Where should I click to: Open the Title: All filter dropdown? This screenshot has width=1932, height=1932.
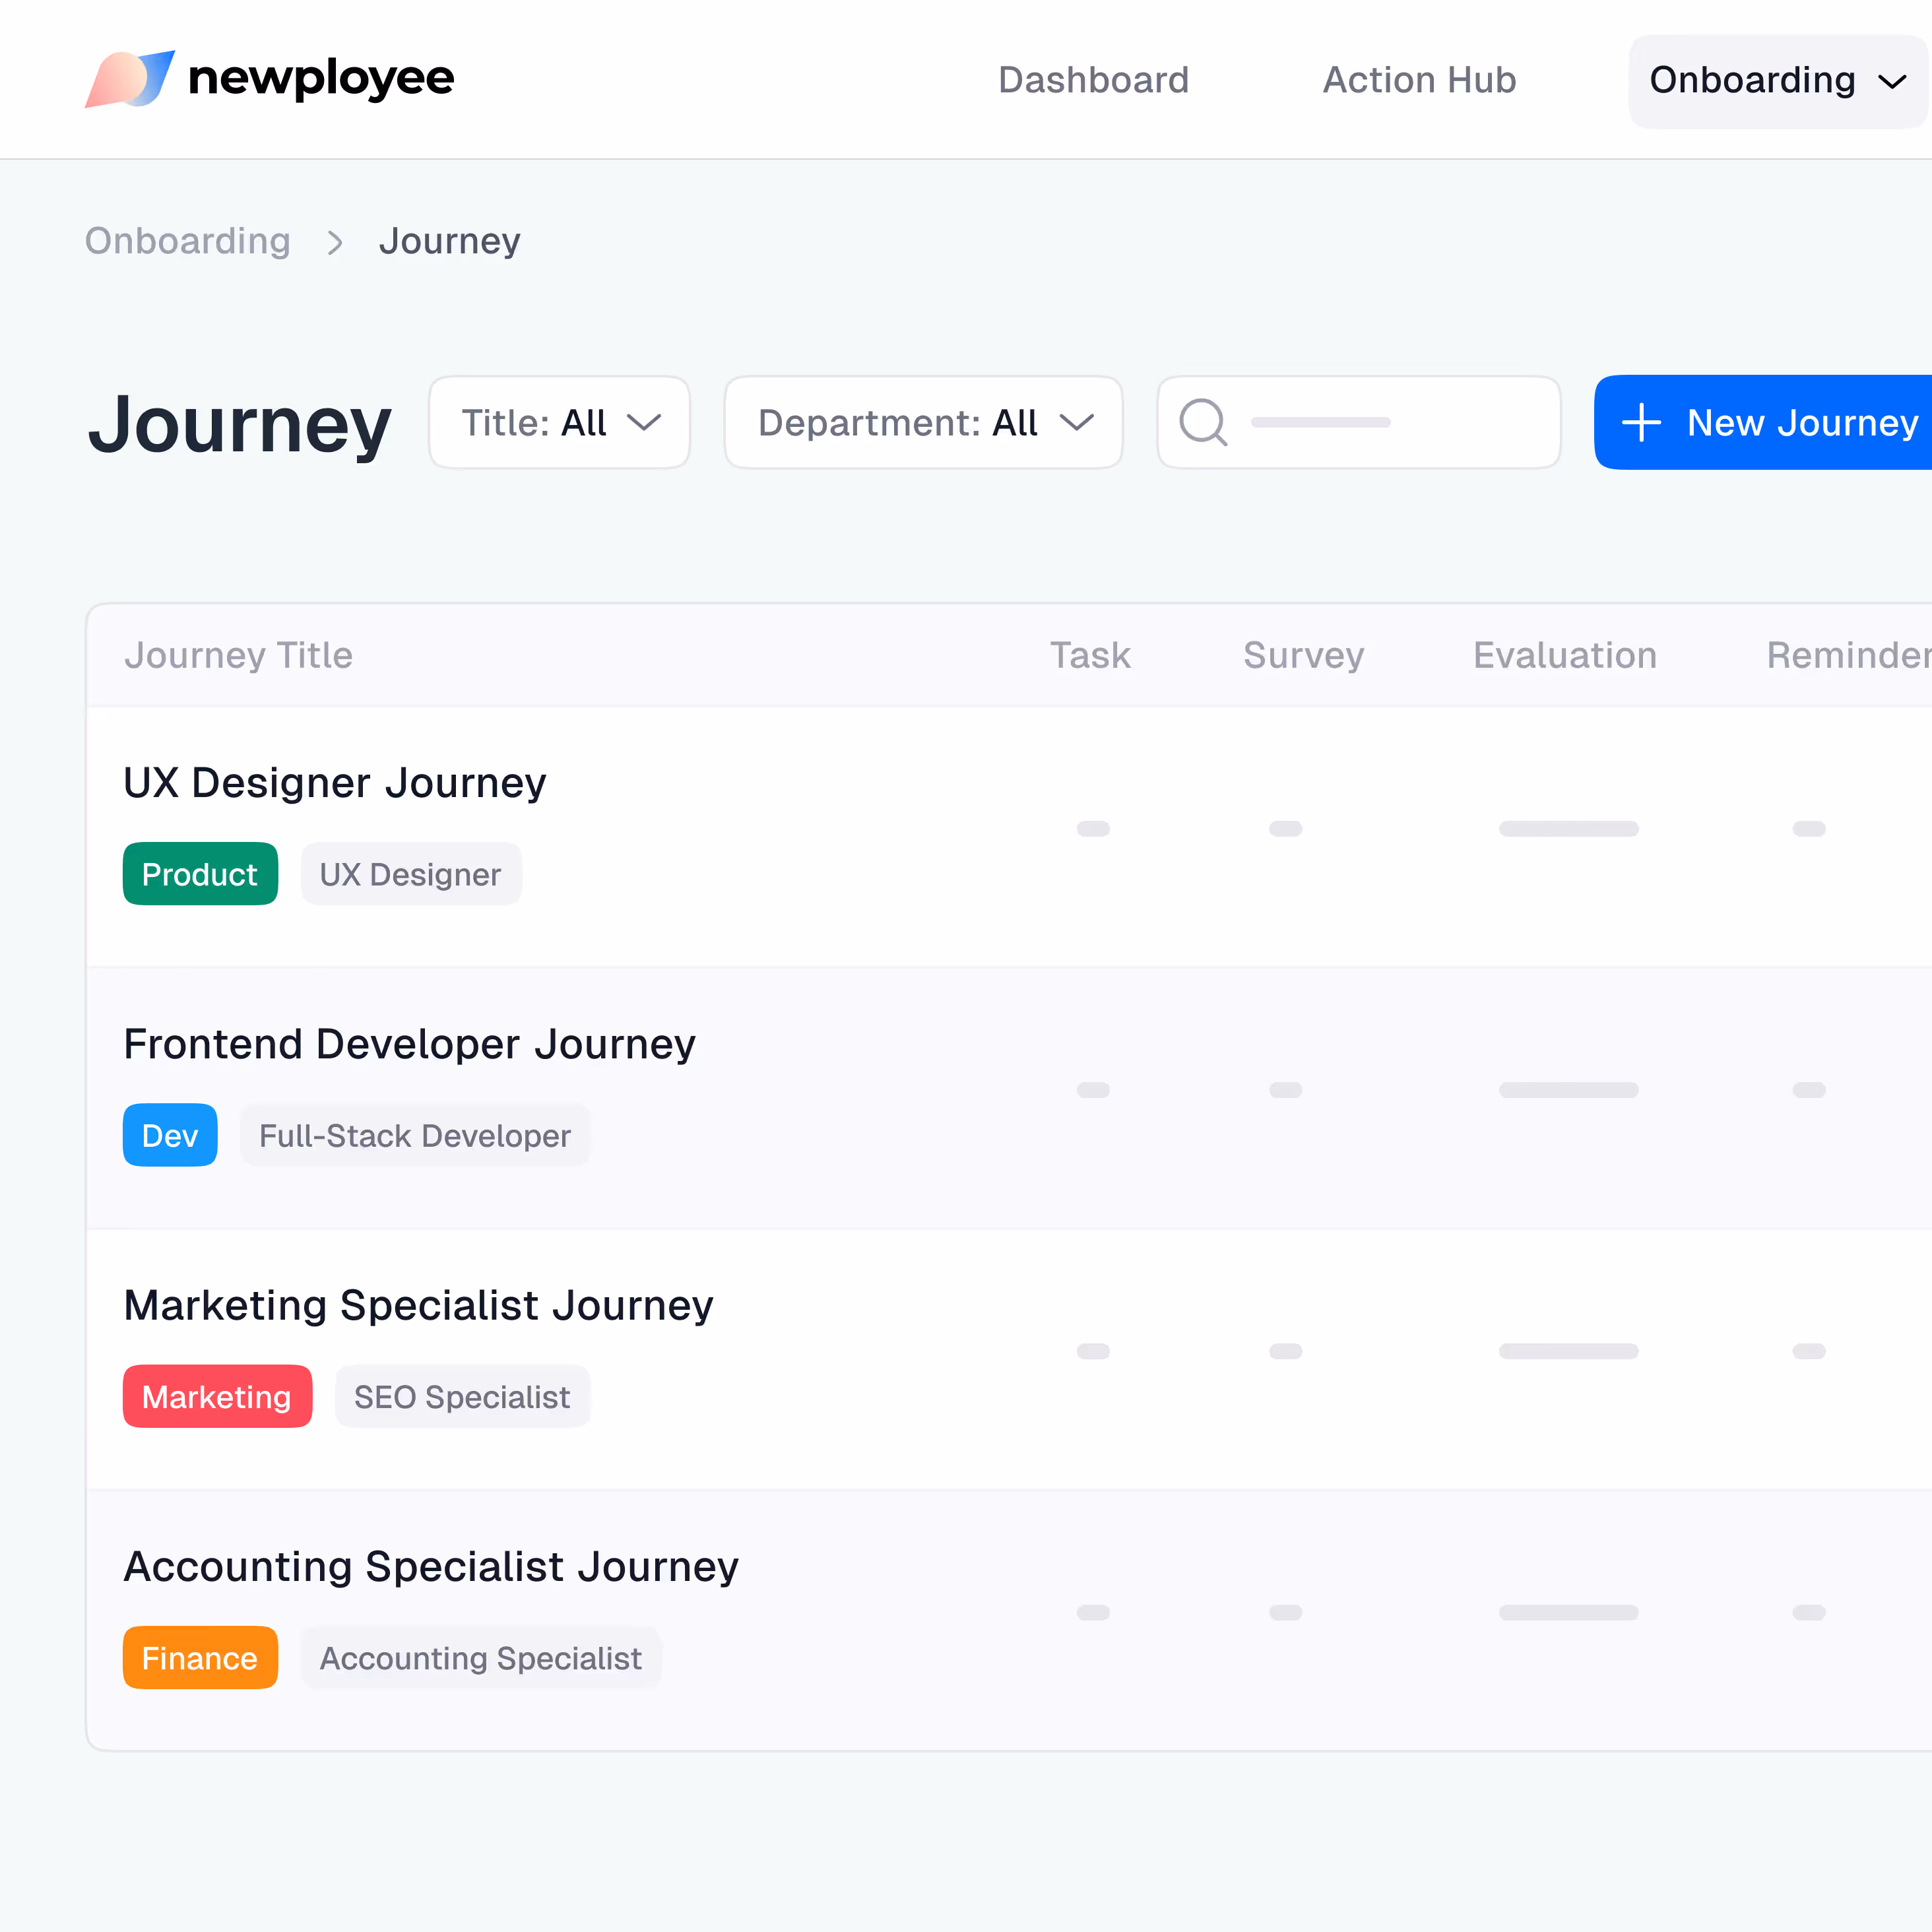click(x=559, y=422)
